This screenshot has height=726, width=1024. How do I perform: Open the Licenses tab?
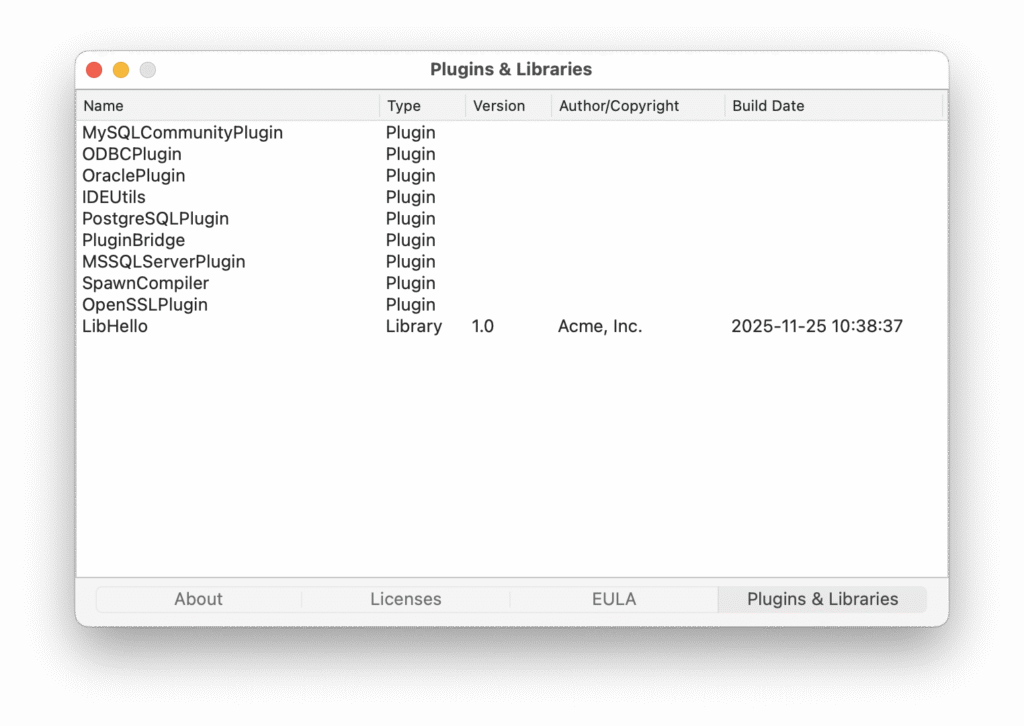[405, 599]
